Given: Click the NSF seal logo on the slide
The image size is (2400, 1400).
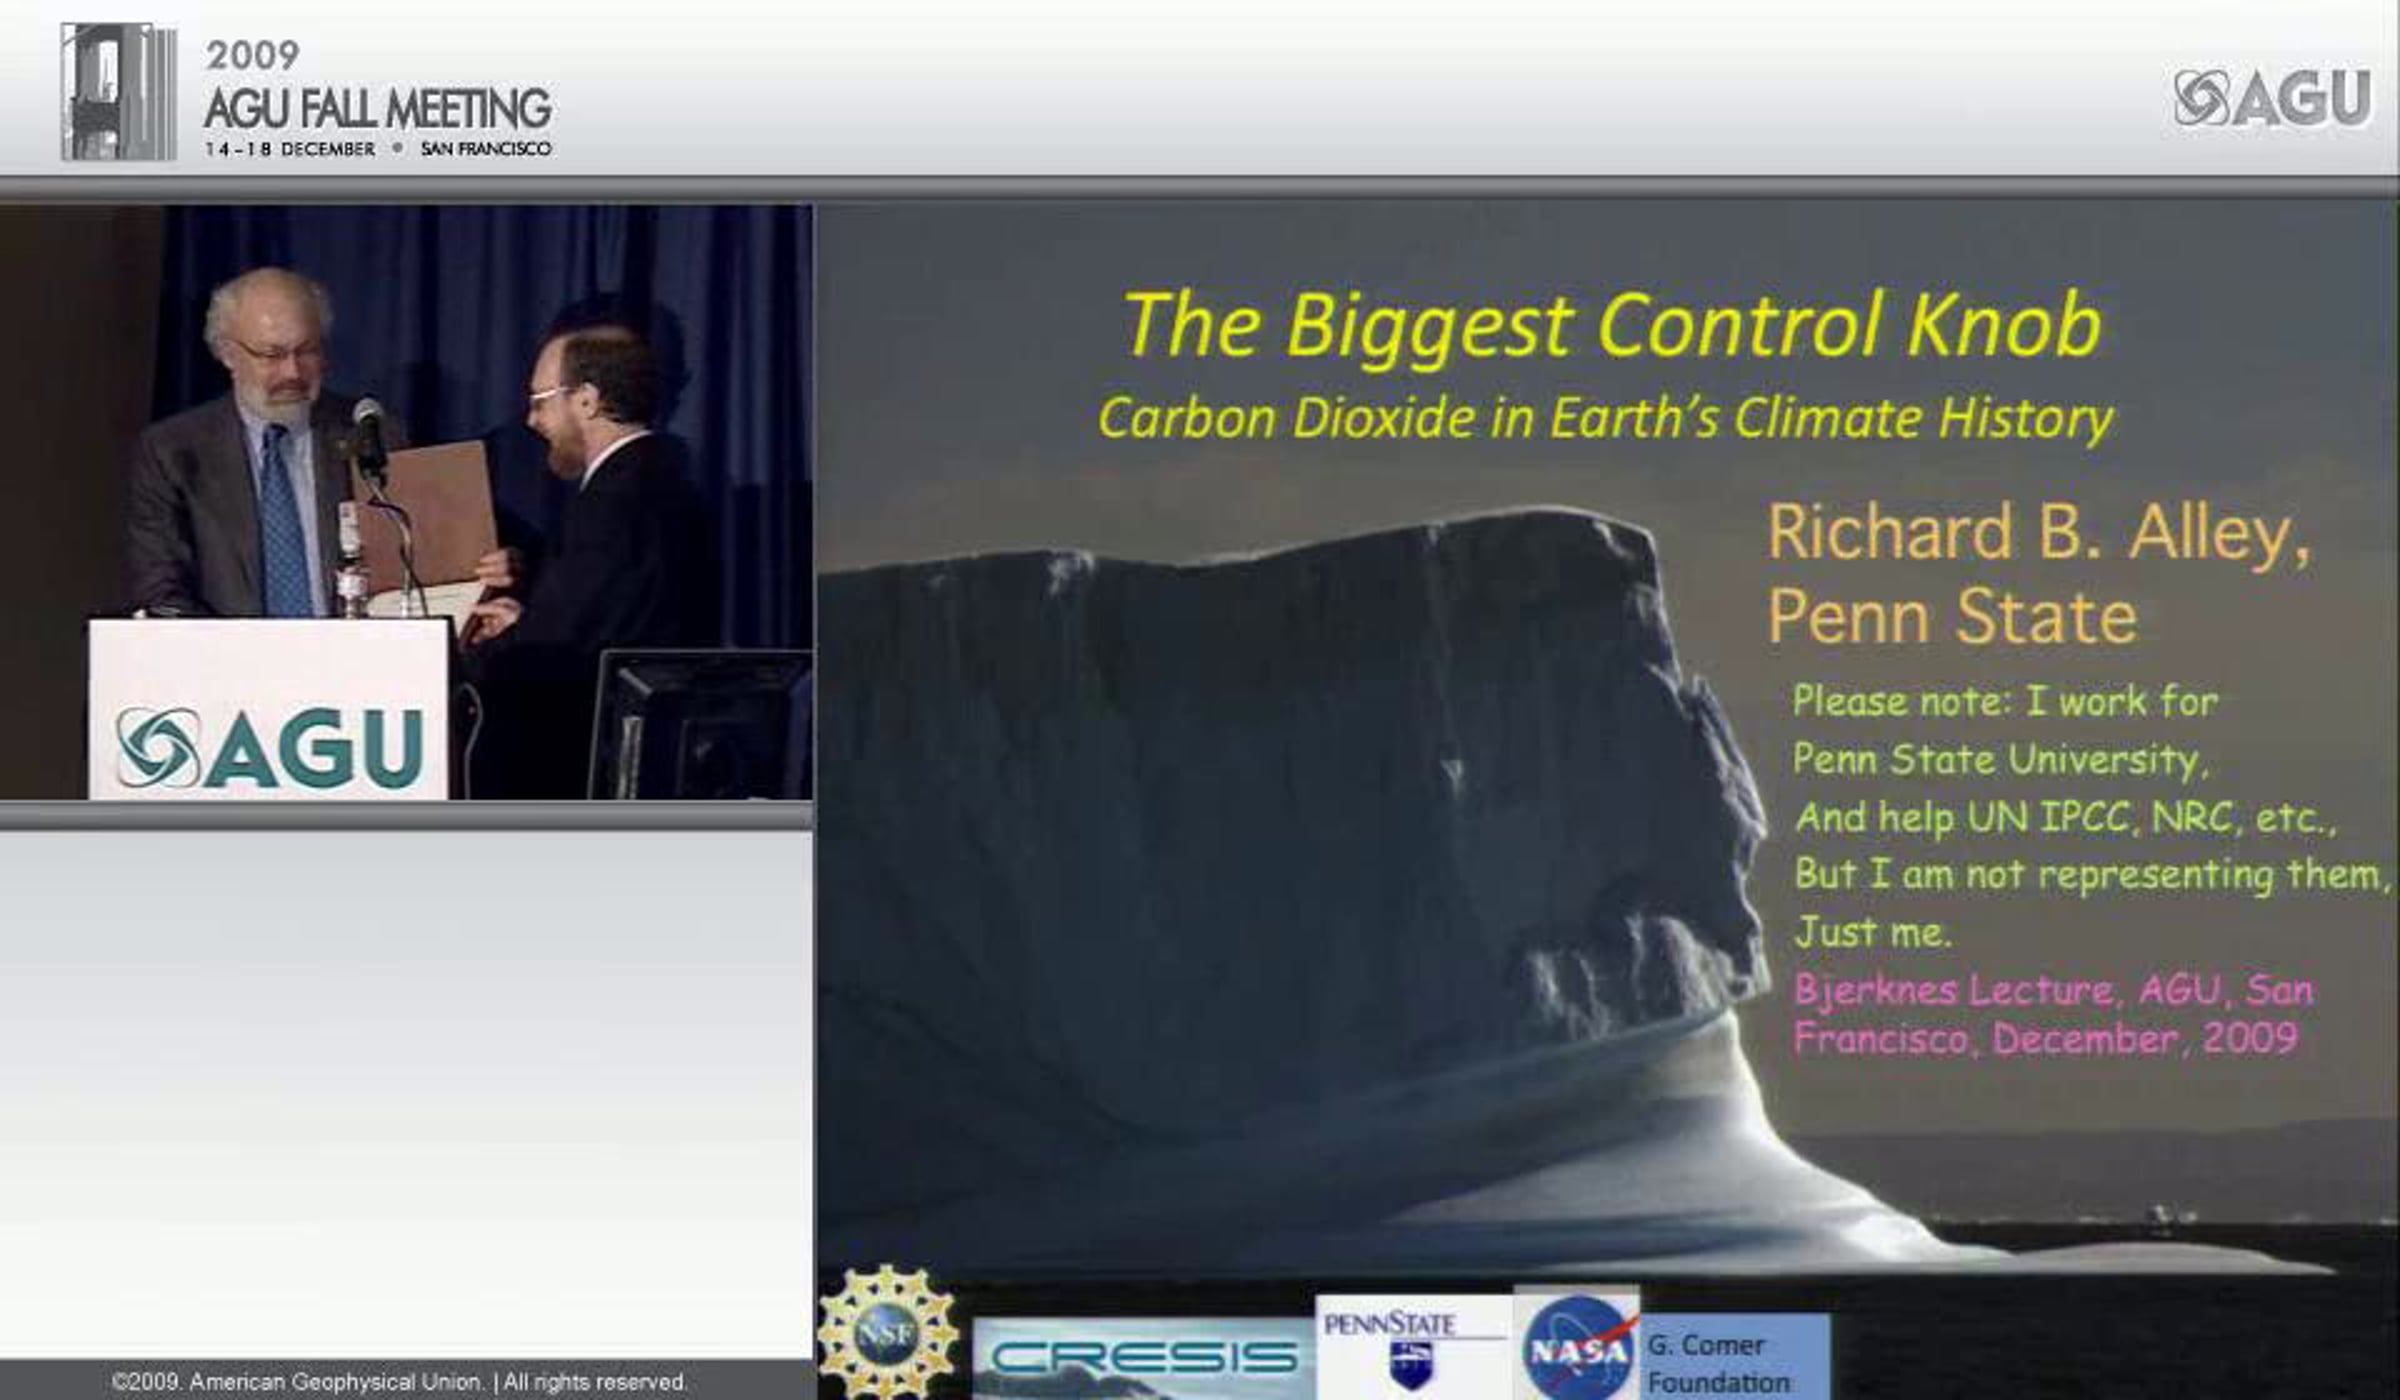Looking at the screenshot, I should [887, 1332].
